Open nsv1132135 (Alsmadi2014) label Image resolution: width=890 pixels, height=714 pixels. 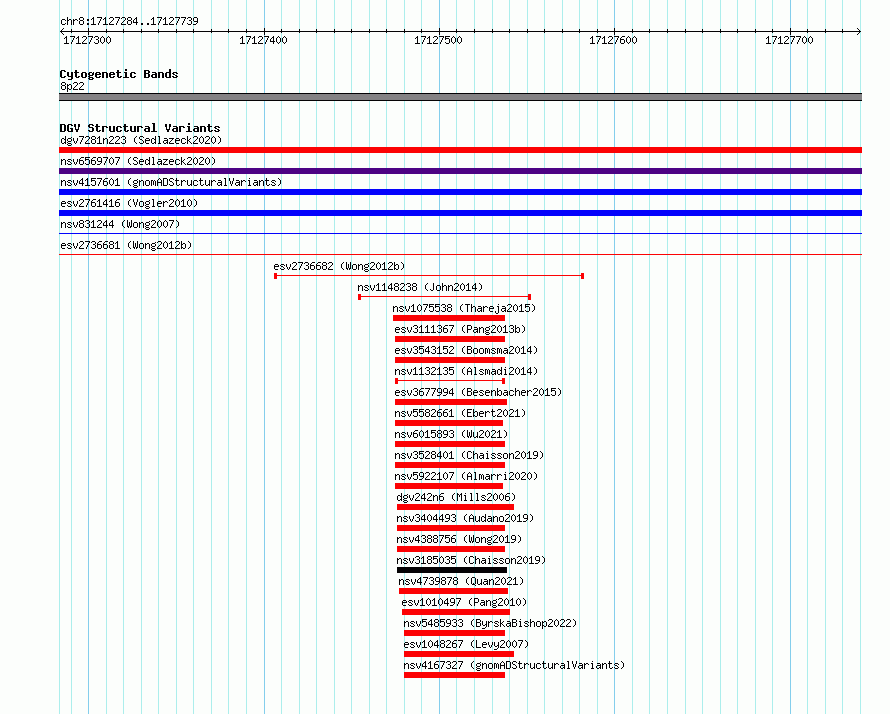[466, 371]
